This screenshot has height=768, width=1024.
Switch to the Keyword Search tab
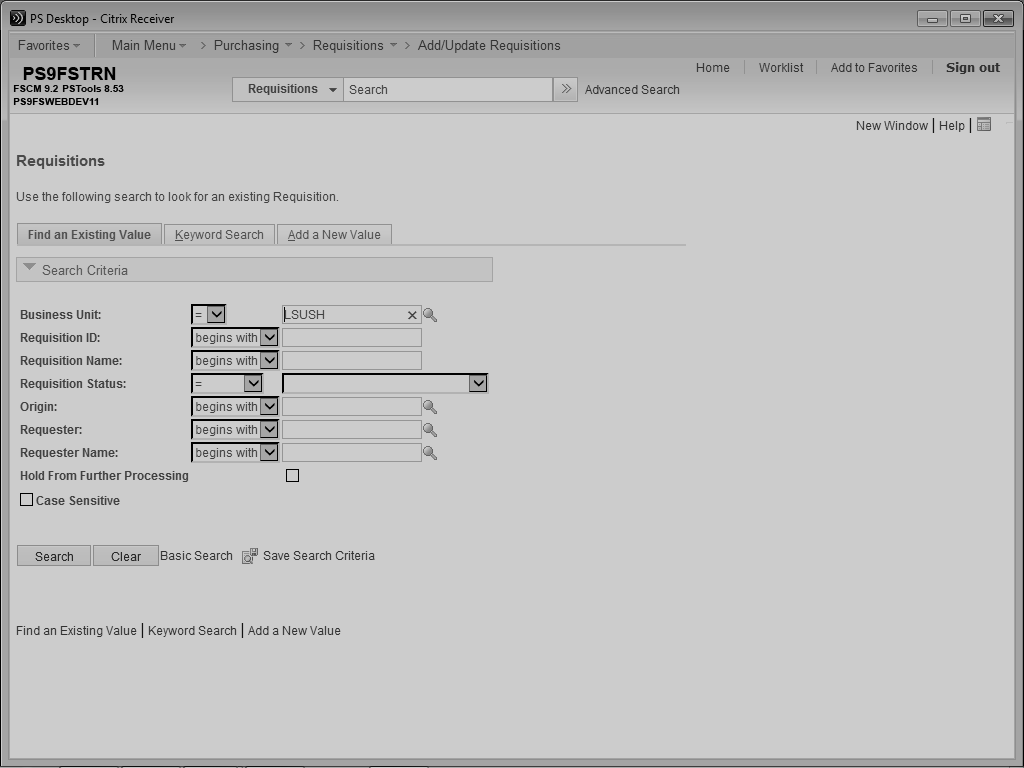[219, 235]
